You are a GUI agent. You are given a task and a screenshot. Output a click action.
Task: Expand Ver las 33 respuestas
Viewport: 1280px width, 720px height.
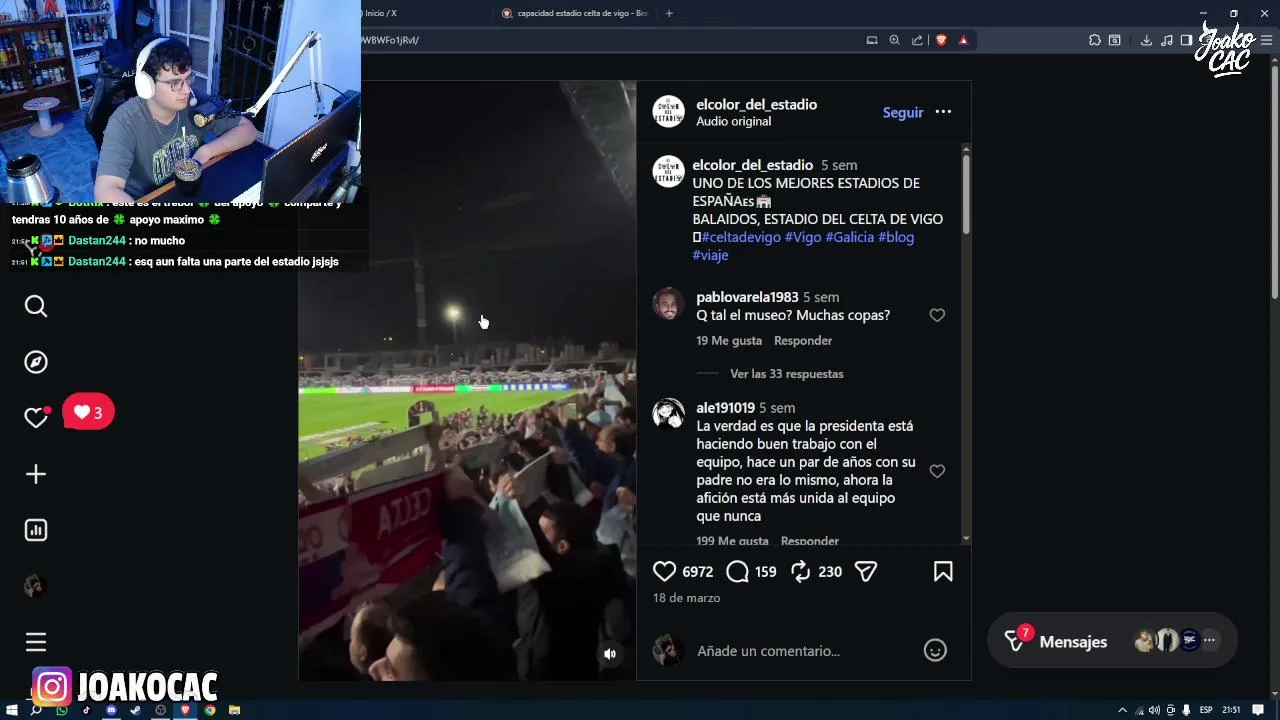pyautogui.click(x=787, y=374)
